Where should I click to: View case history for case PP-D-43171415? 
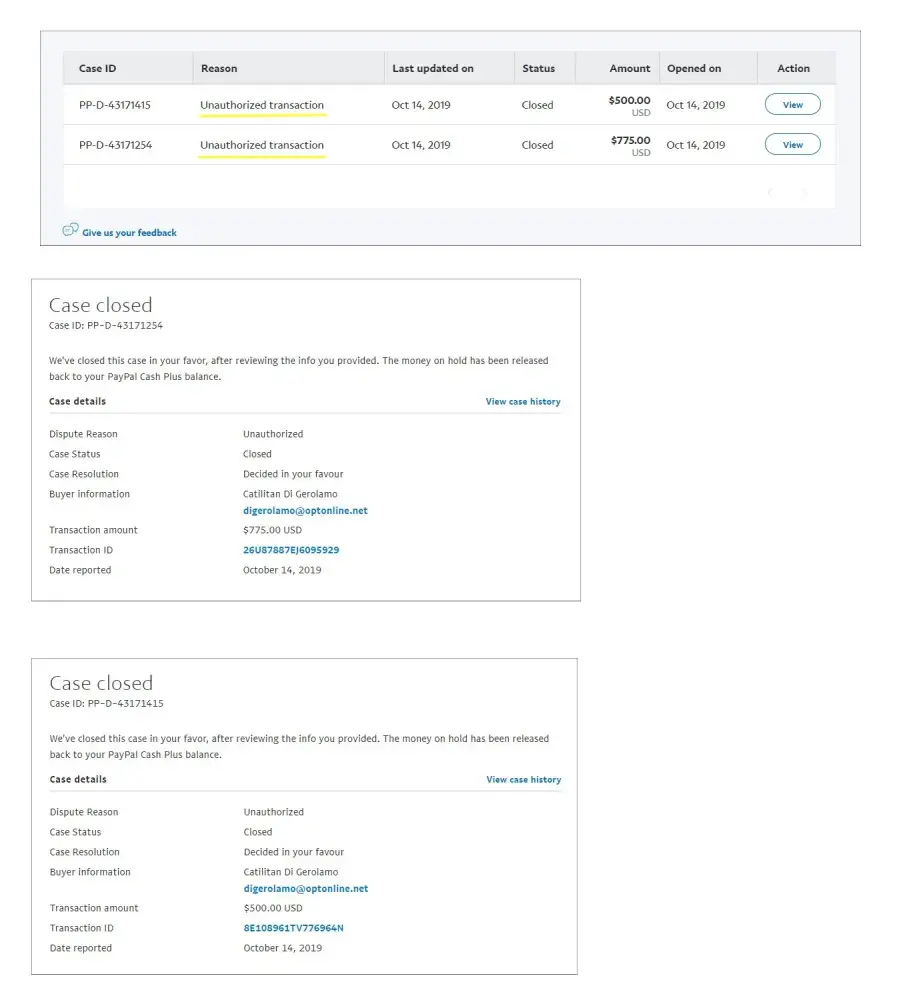click(523, 780)
